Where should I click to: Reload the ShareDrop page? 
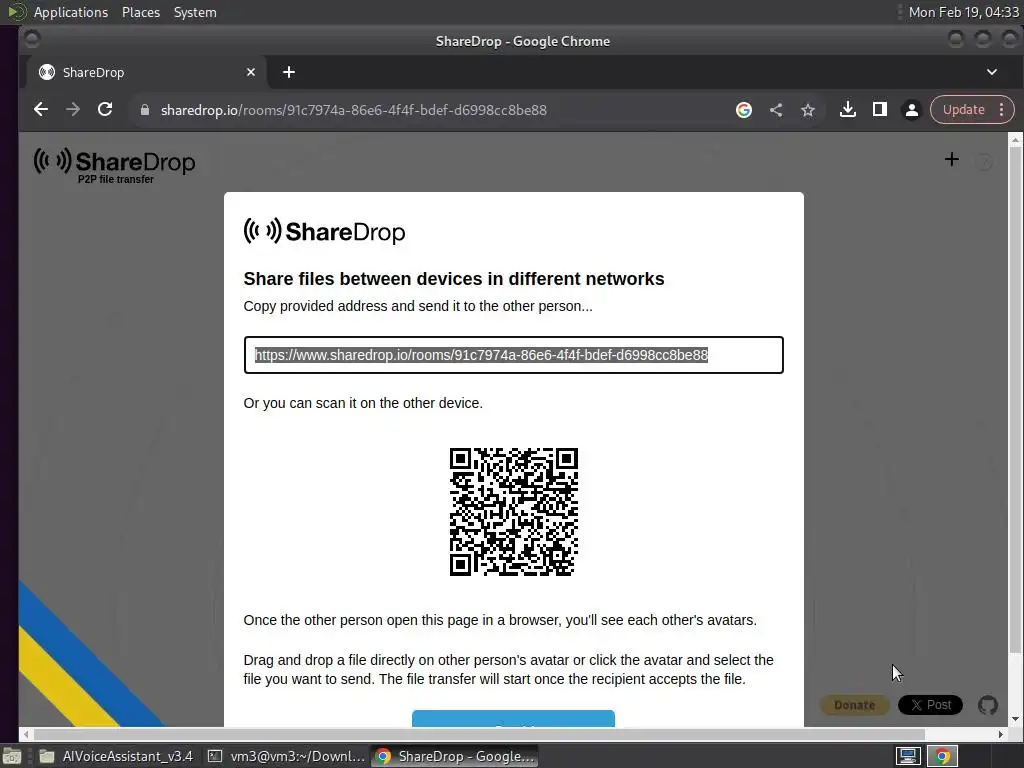point(104,110)
